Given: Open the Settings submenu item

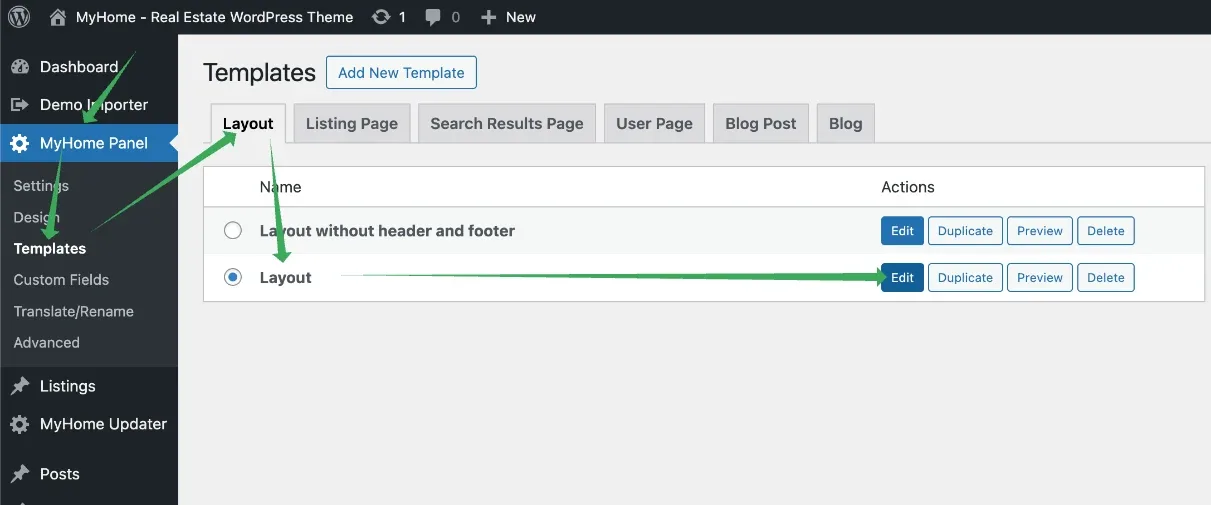Looking at the screenshot, I should point(41,186).
